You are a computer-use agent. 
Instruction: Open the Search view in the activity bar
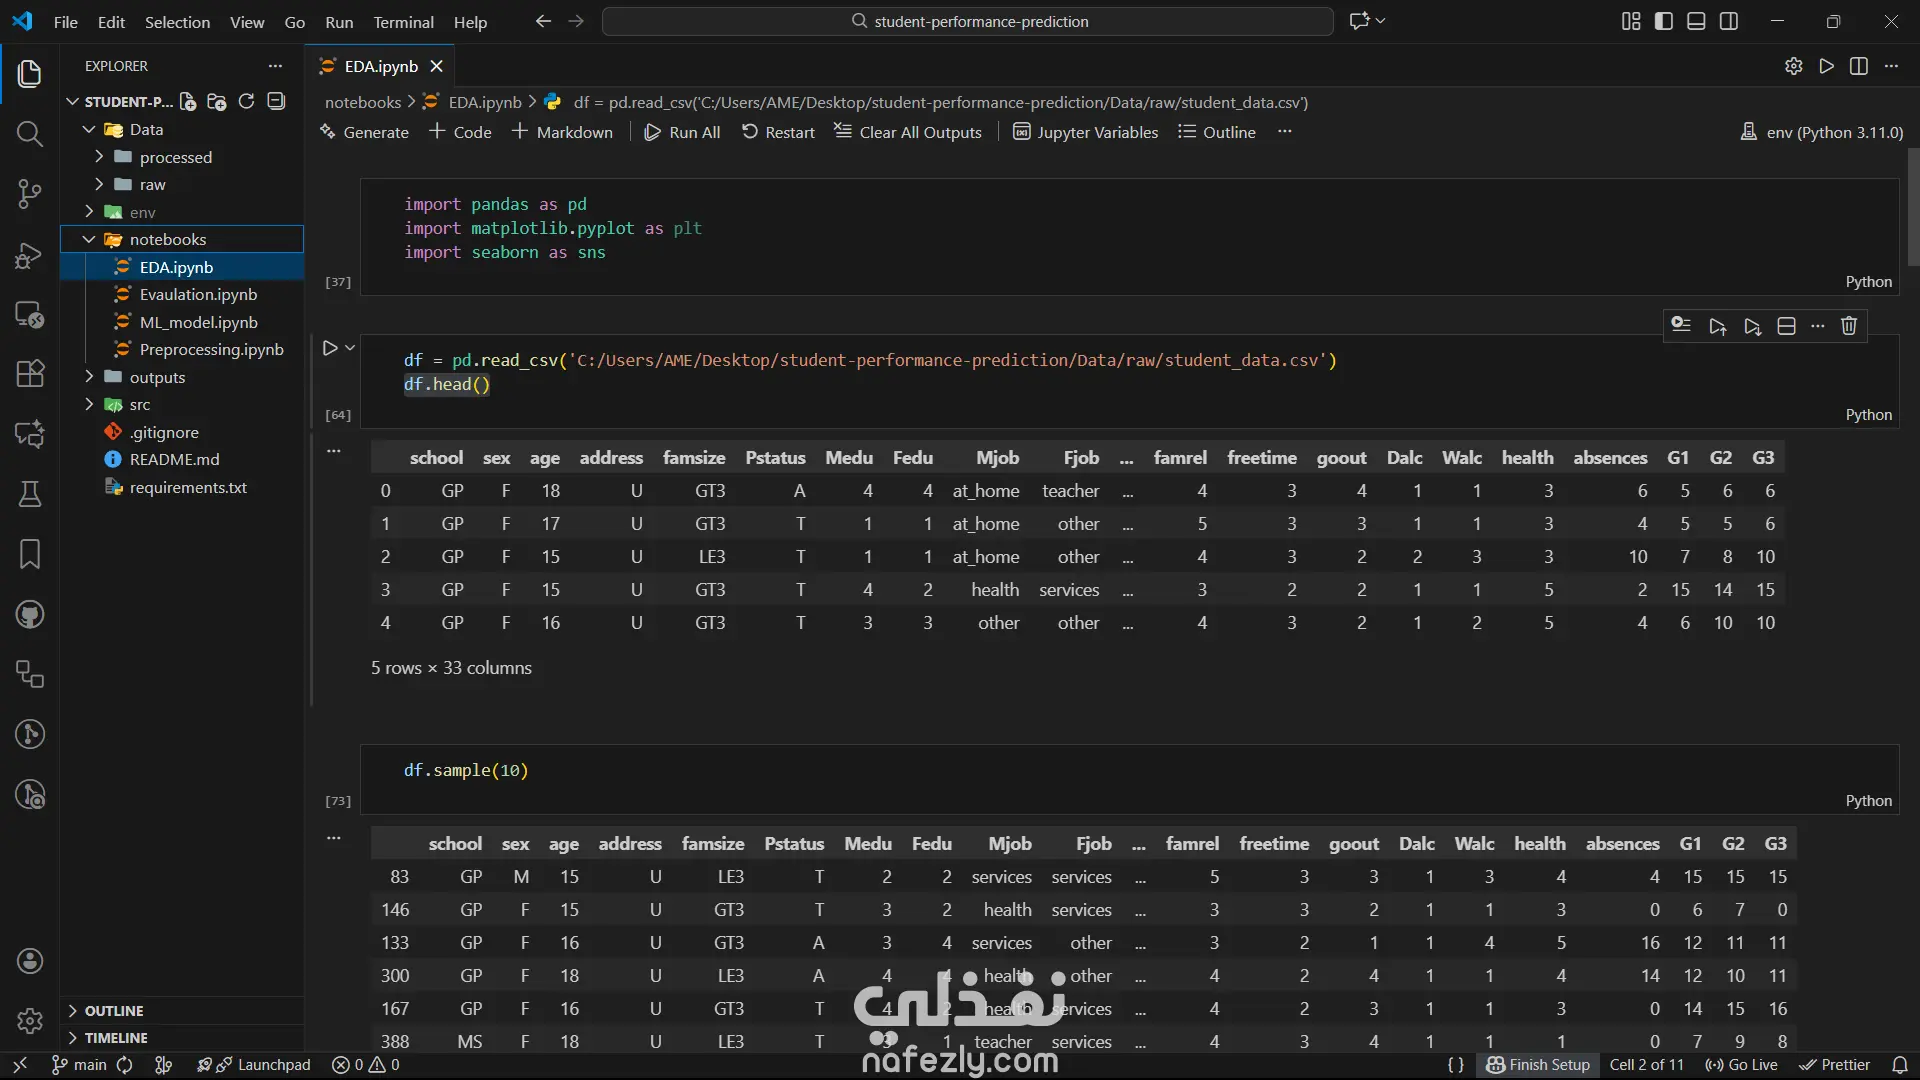(x=30, y=134)
